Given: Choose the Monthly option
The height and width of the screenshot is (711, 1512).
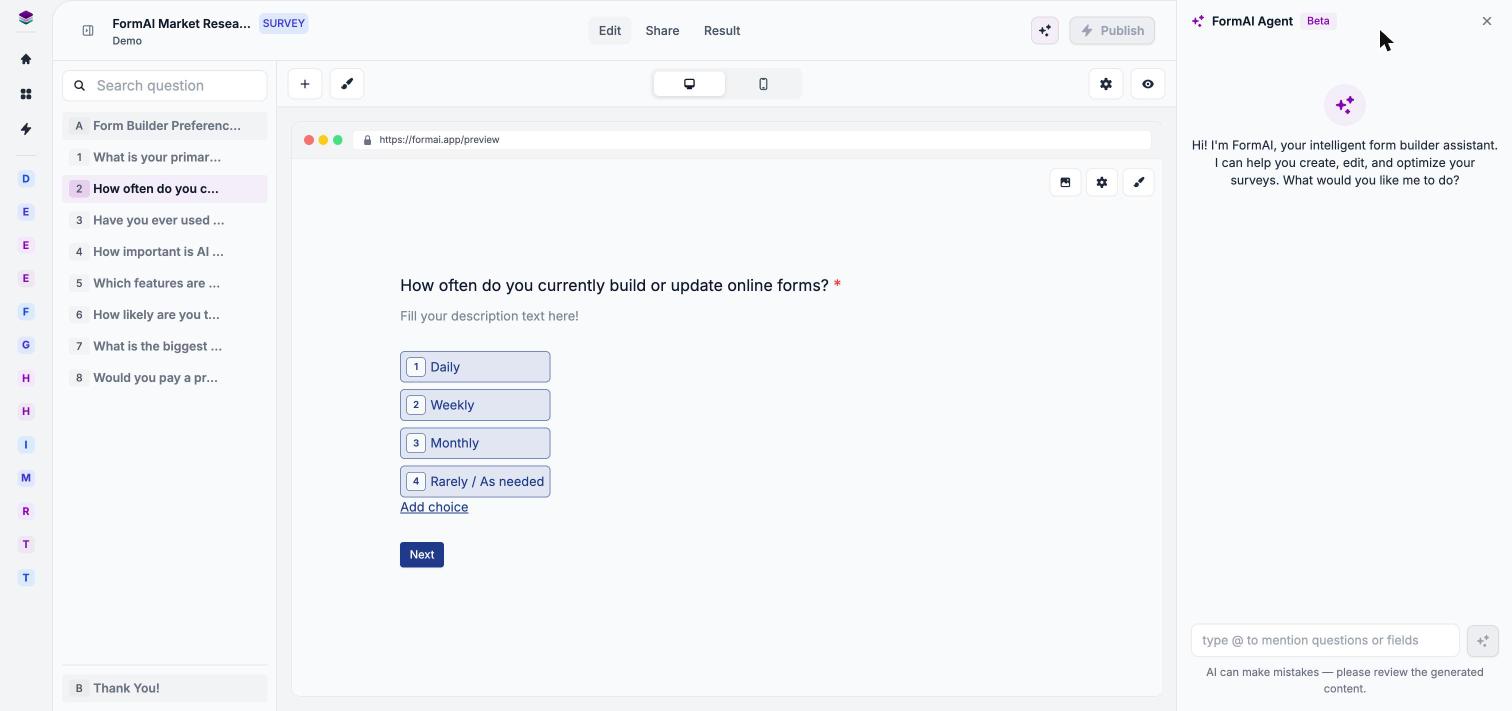Looking at the screenshot, I should (475, 443).
